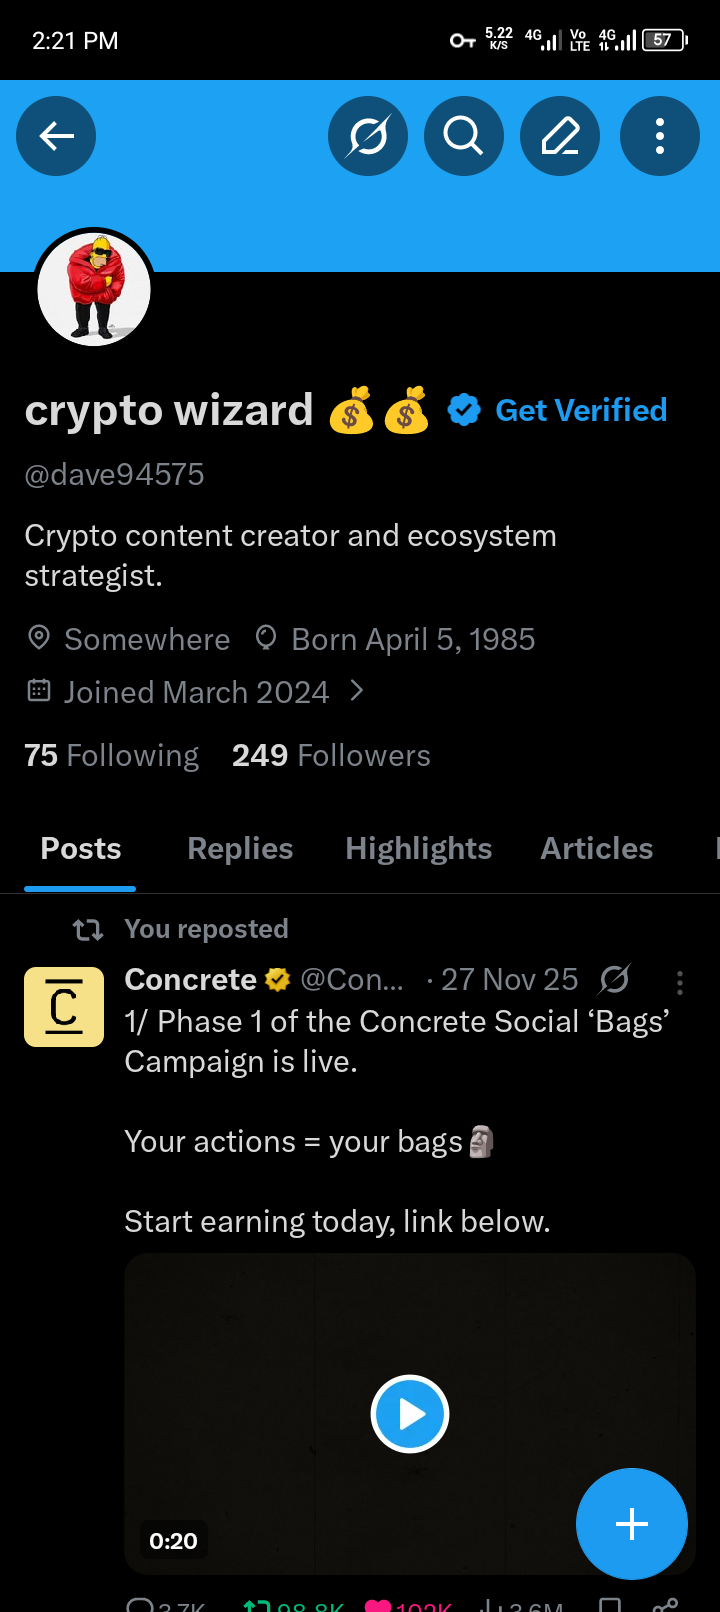720x1612 pixels.
Task: Open the Highlights tab
Action: pos(418,849)
